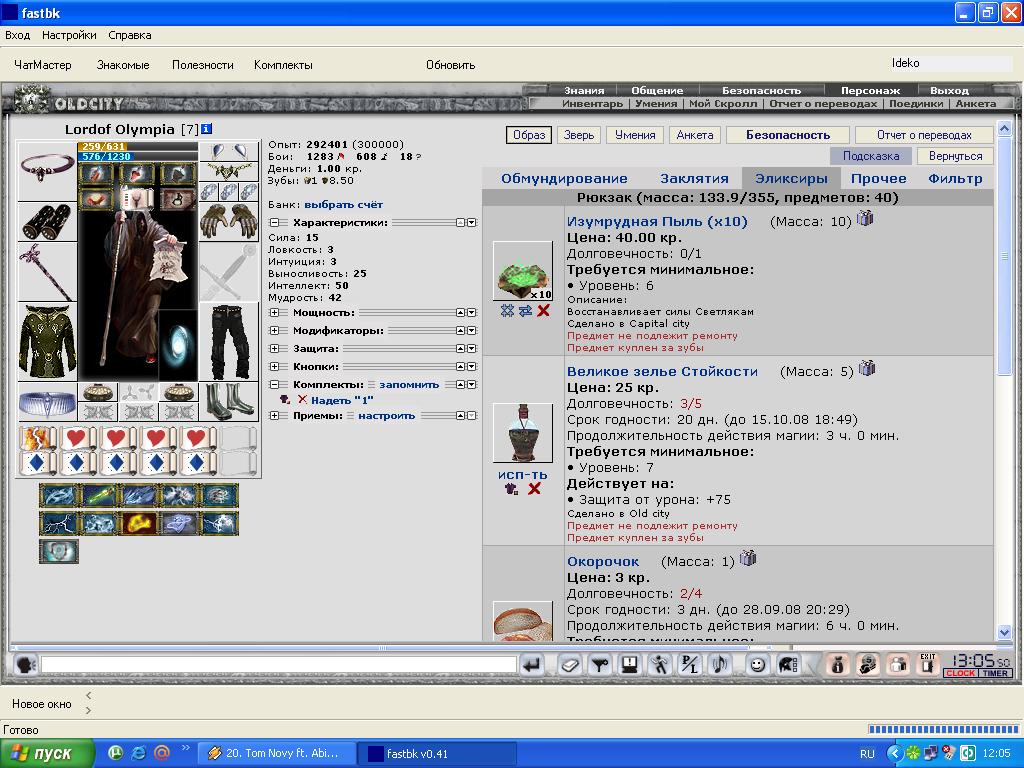Expand the Кнопки section

[x=274, y=366]
